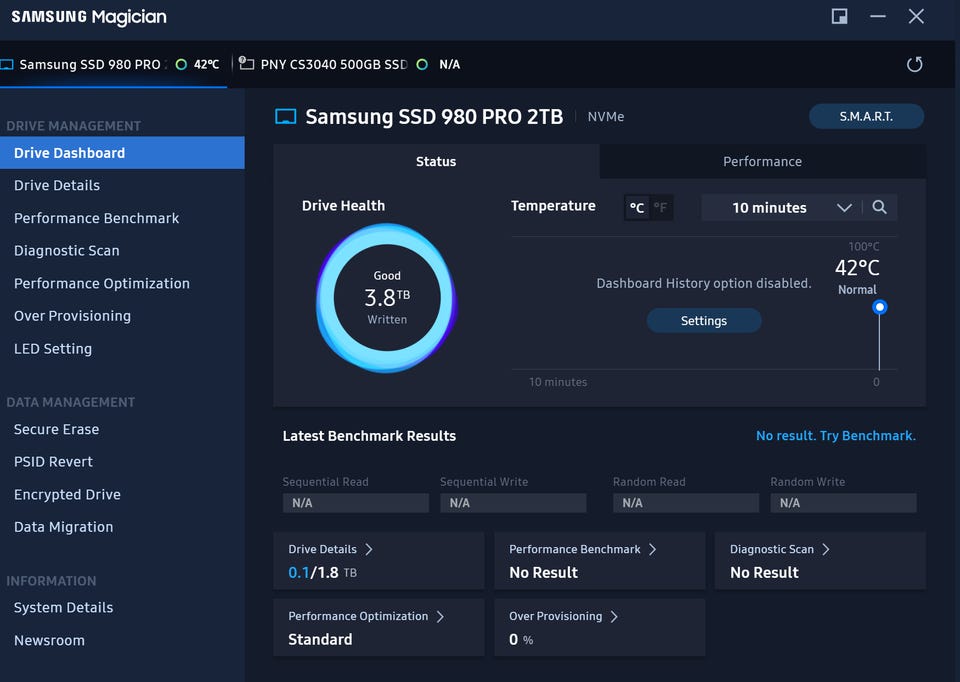Click the chevron beside Over Provisioning card
Screen dimensions: 960x682
pos(614,616)
